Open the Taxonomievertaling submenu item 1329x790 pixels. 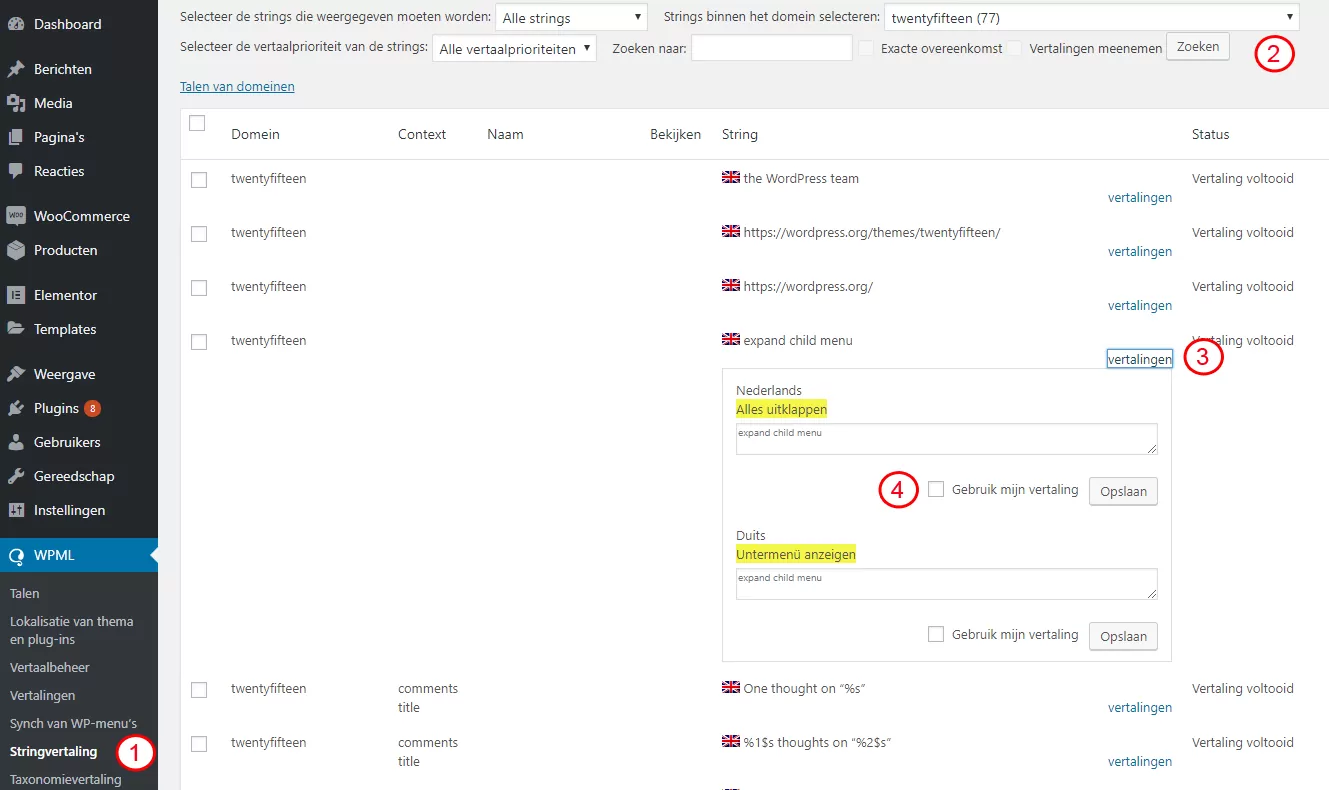(x=66, y=779)
